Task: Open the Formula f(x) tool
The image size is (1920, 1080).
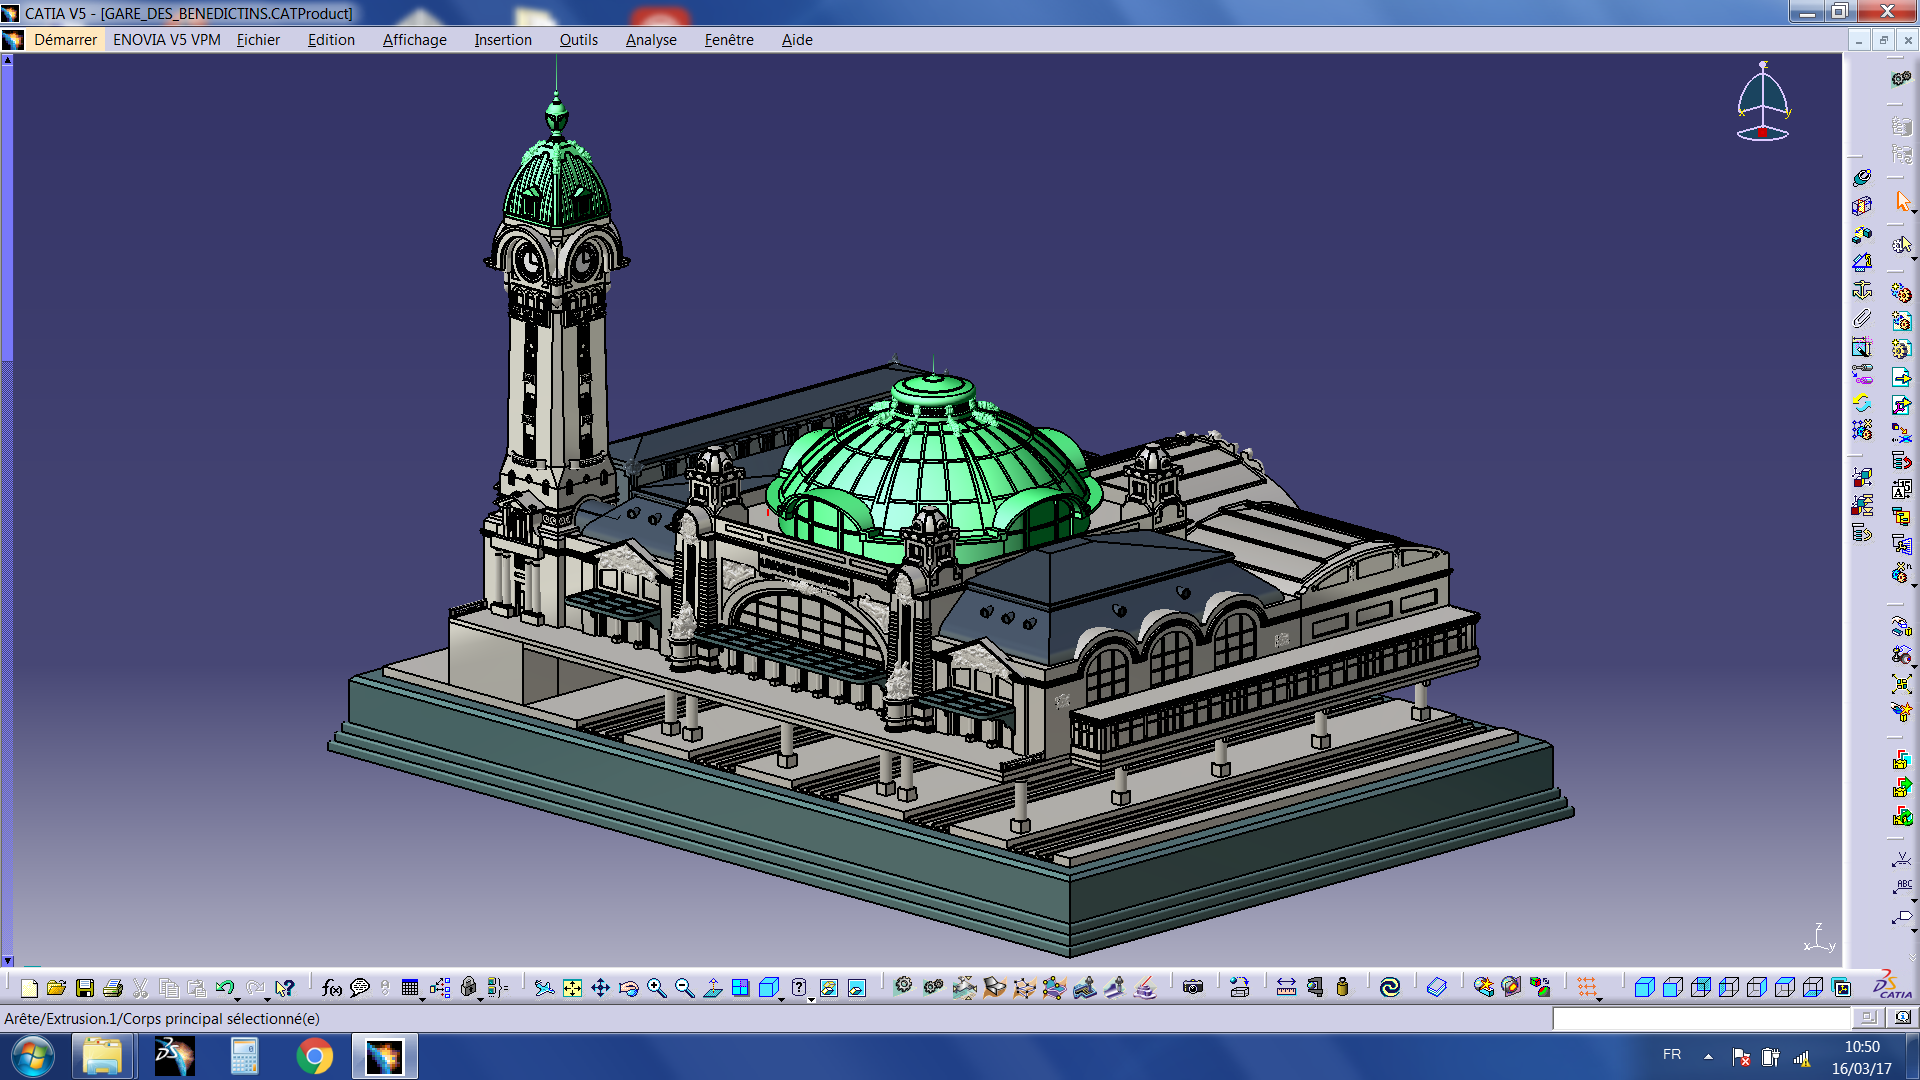Action: 332,988
